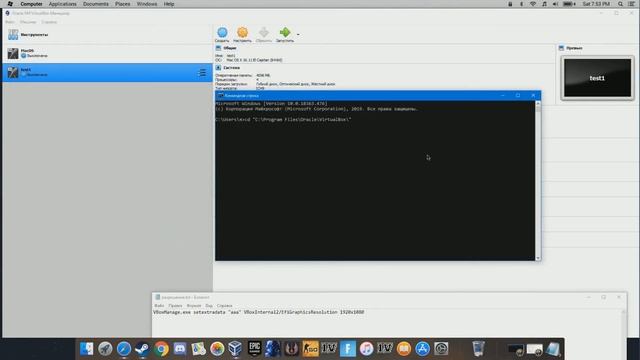Image resolution: width=640 pixels, height=360 pixels.
Task: Open the Windows menu in top bar
Action: 147,4
